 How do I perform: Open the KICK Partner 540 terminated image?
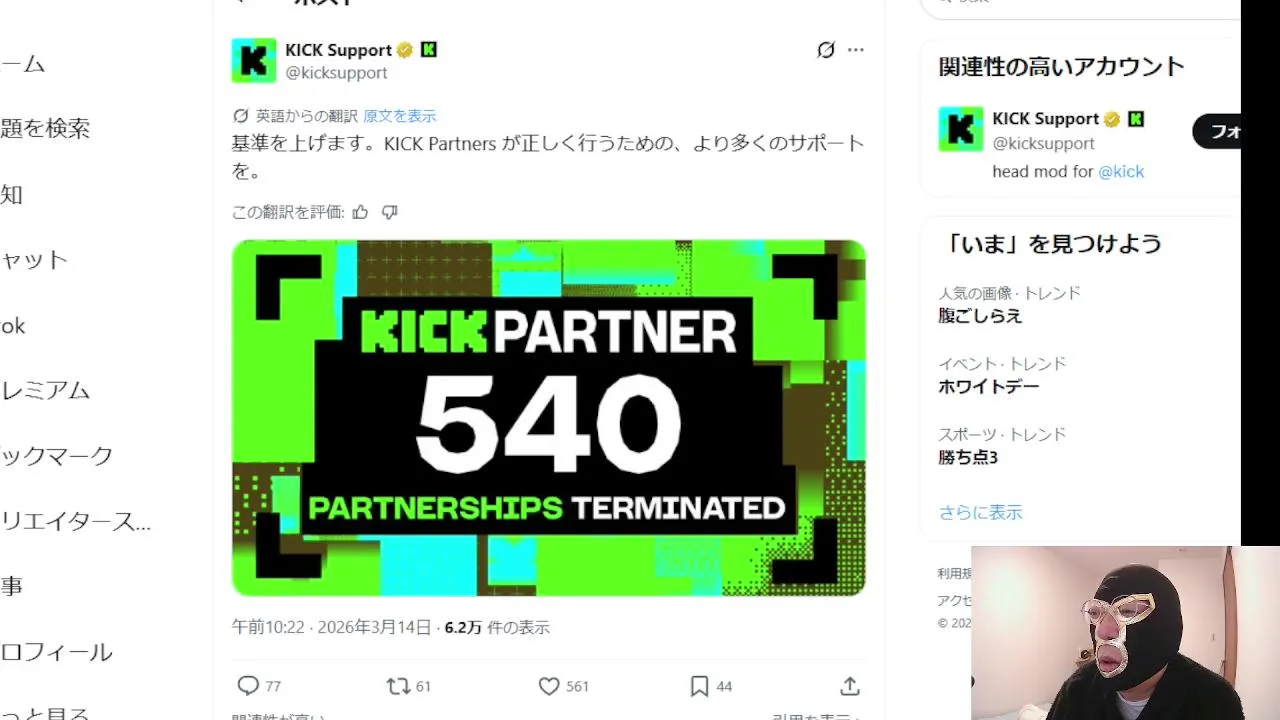[549, 418]
